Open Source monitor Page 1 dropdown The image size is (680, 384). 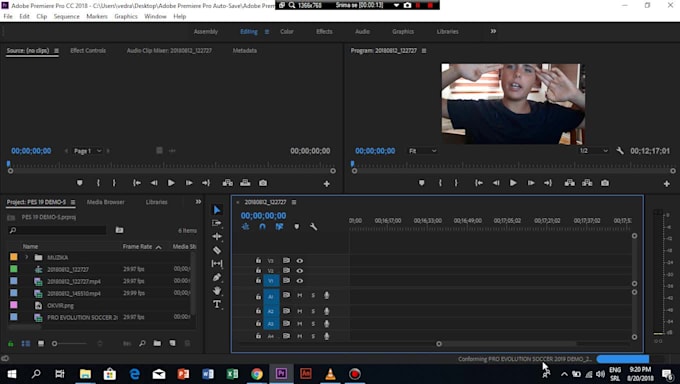coord(88,151)
